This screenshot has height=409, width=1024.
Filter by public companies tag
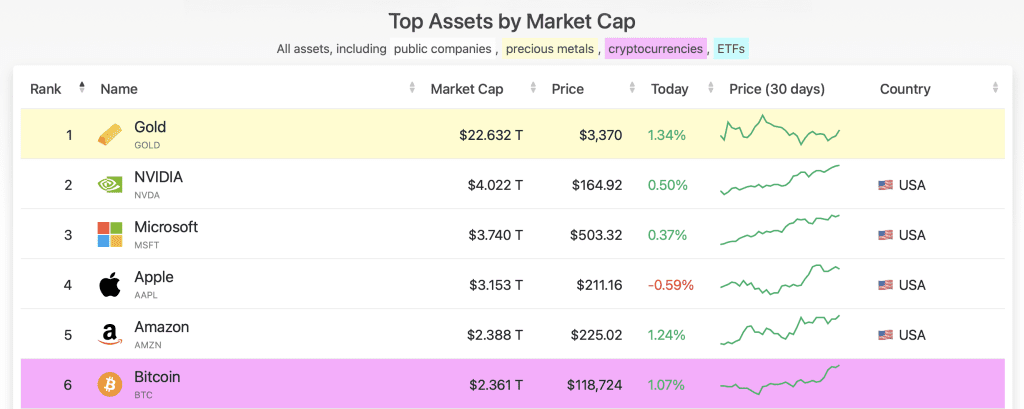pyautogui.click(x=442, y=48)
